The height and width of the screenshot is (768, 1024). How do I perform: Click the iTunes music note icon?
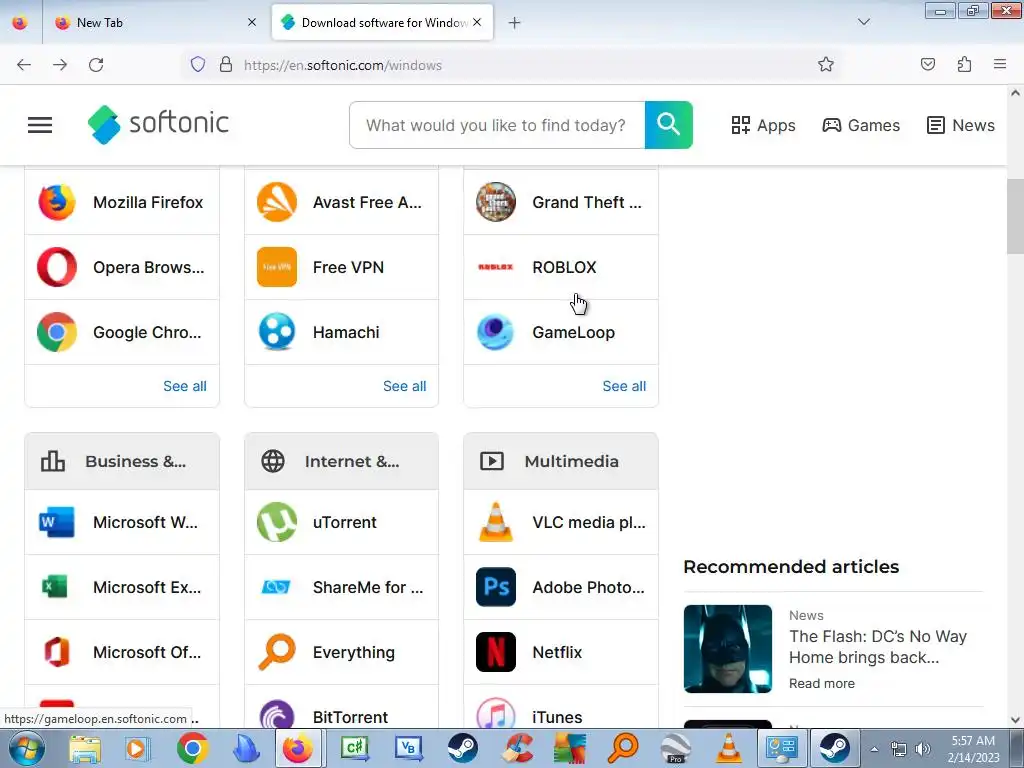click(496, 715)
